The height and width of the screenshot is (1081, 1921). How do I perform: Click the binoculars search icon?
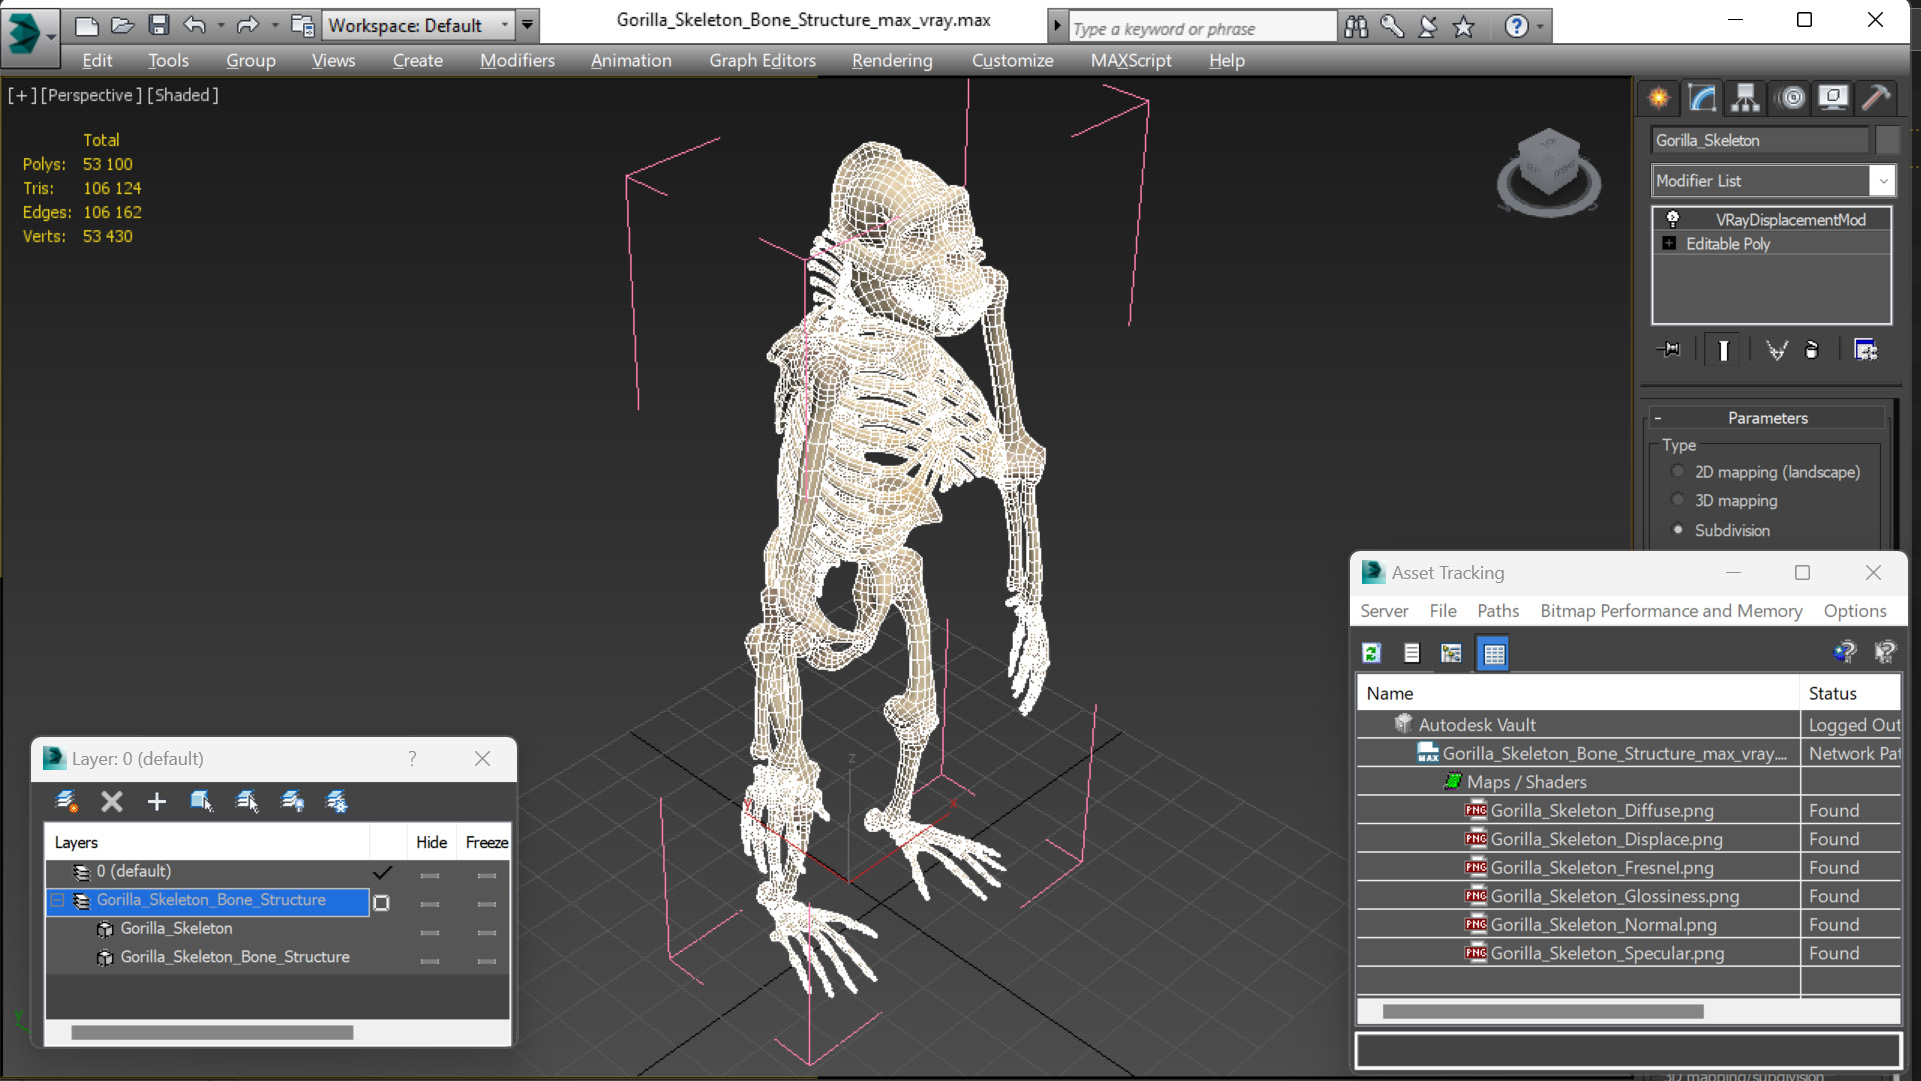tap(1356, 26)
